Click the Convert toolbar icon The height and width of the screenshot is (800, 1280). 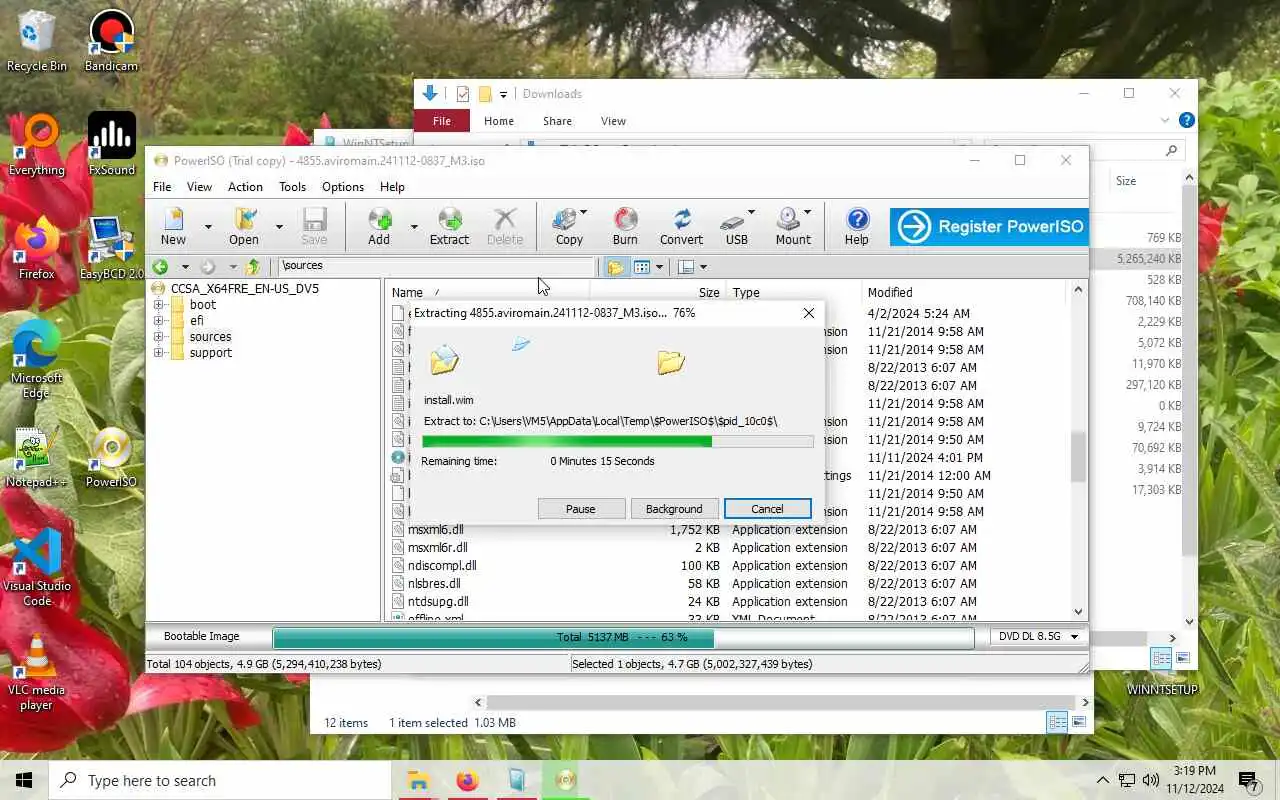(x=681, y=226)
